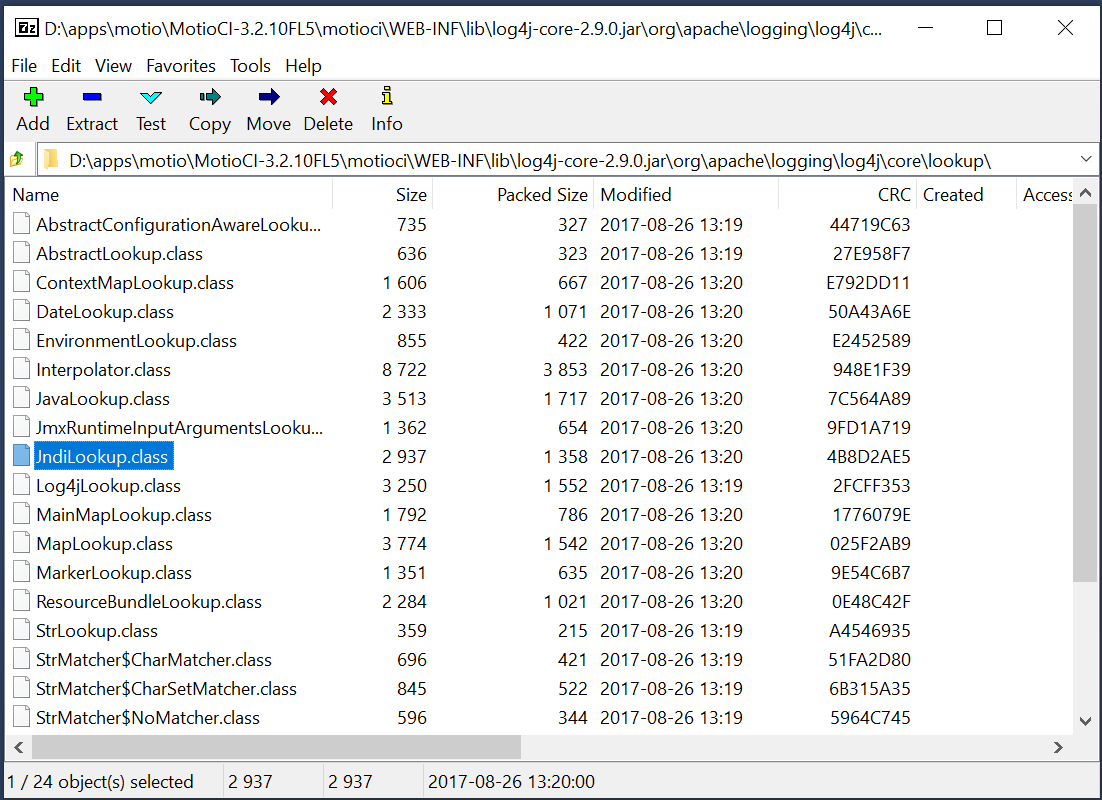Screen dimensions: 1102x800
Task: Click CRC value 44719C63
Action: pos(870,224)
